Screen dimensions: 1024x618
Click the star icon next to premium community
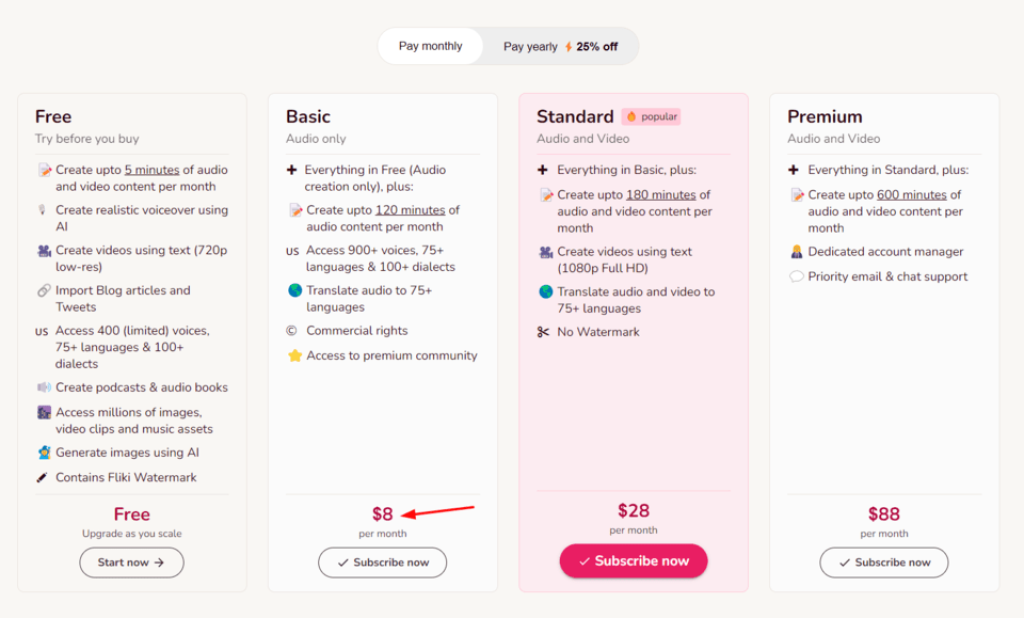(295, 355)
